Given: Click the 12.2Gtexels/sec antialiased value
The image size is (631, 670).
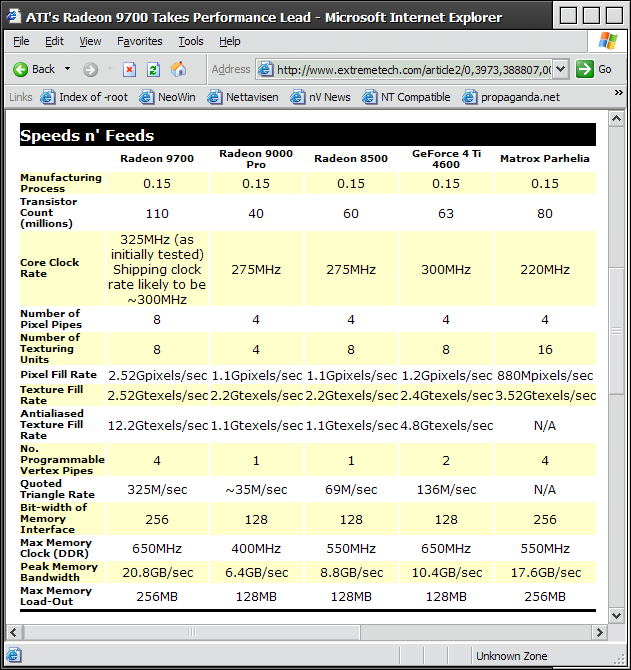Looking at the screenshot, I should tap(158, 426).
